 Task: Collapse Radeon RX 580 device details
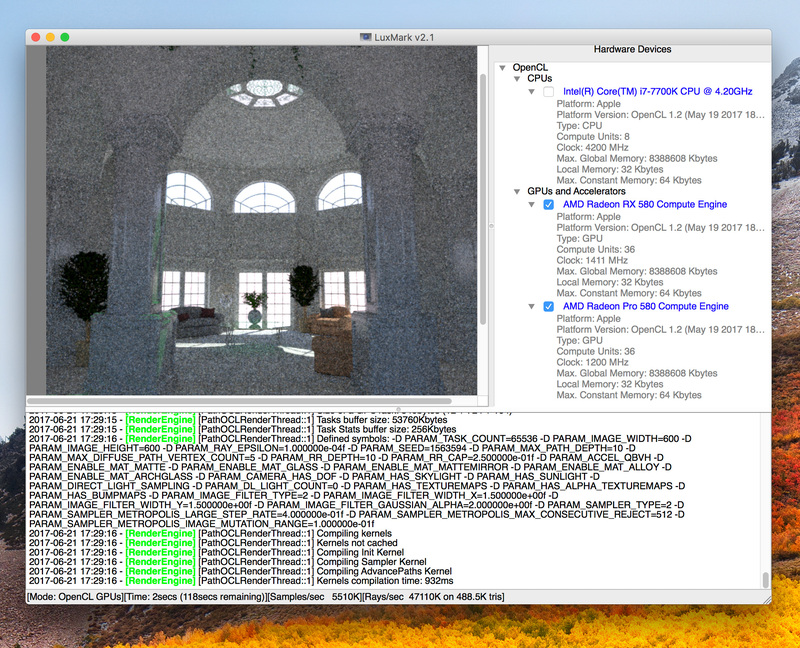pyautogui.click(x=532, y=205)
